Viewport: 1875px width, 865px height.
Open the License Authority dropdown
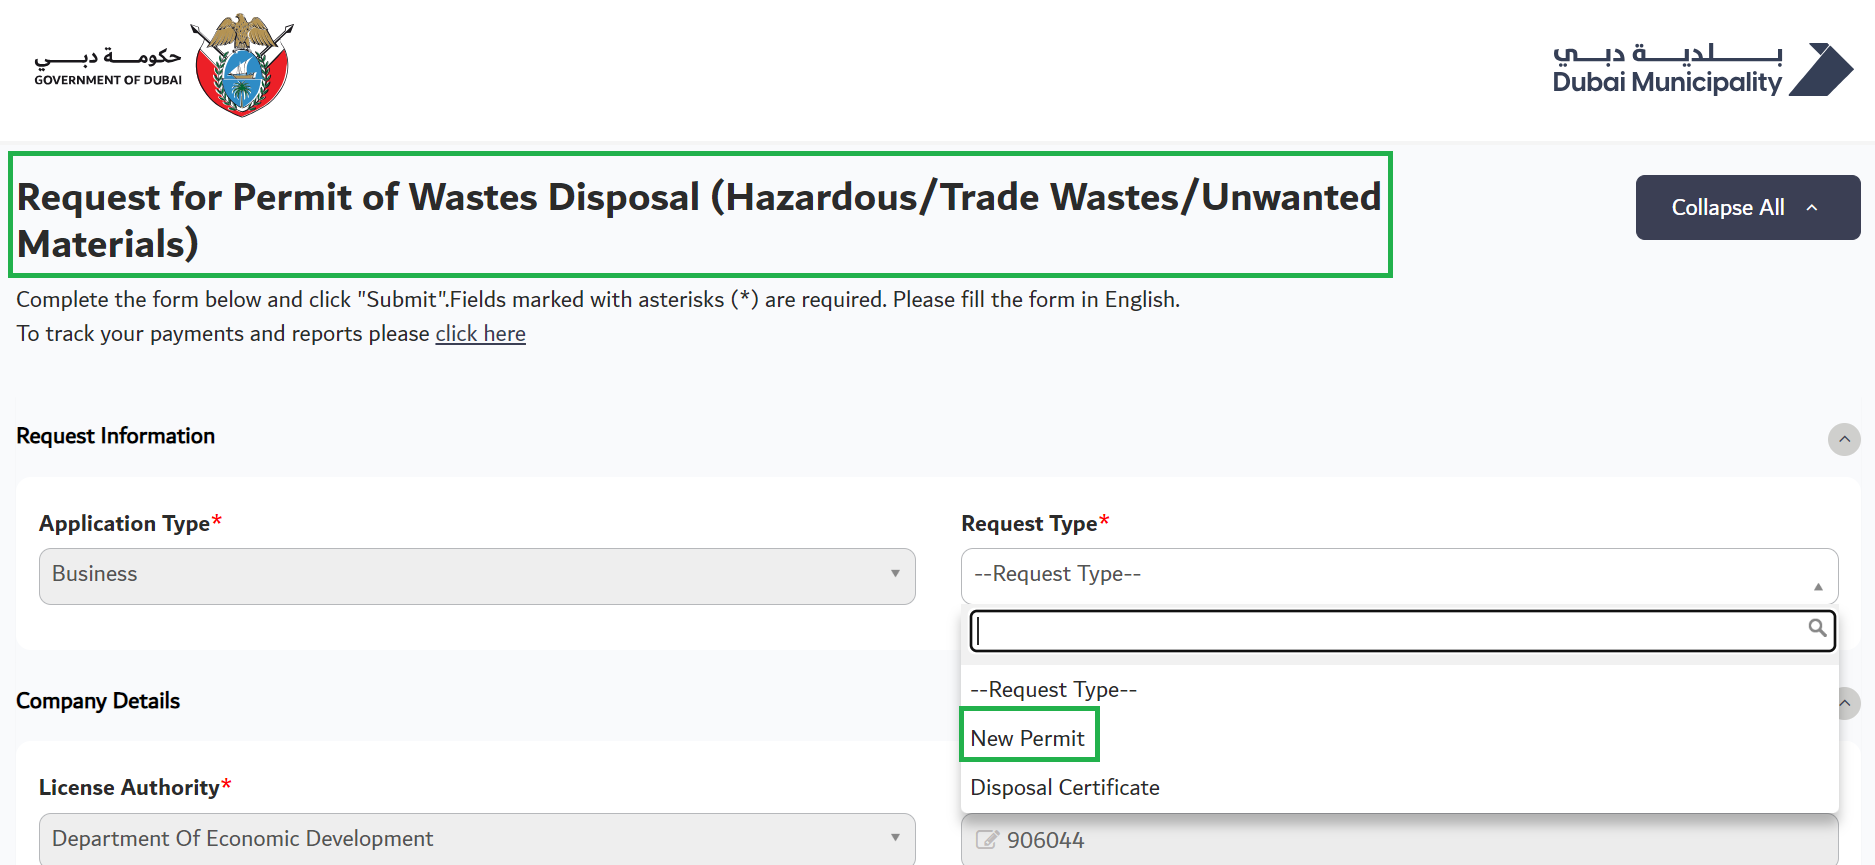tap(475, 839)
